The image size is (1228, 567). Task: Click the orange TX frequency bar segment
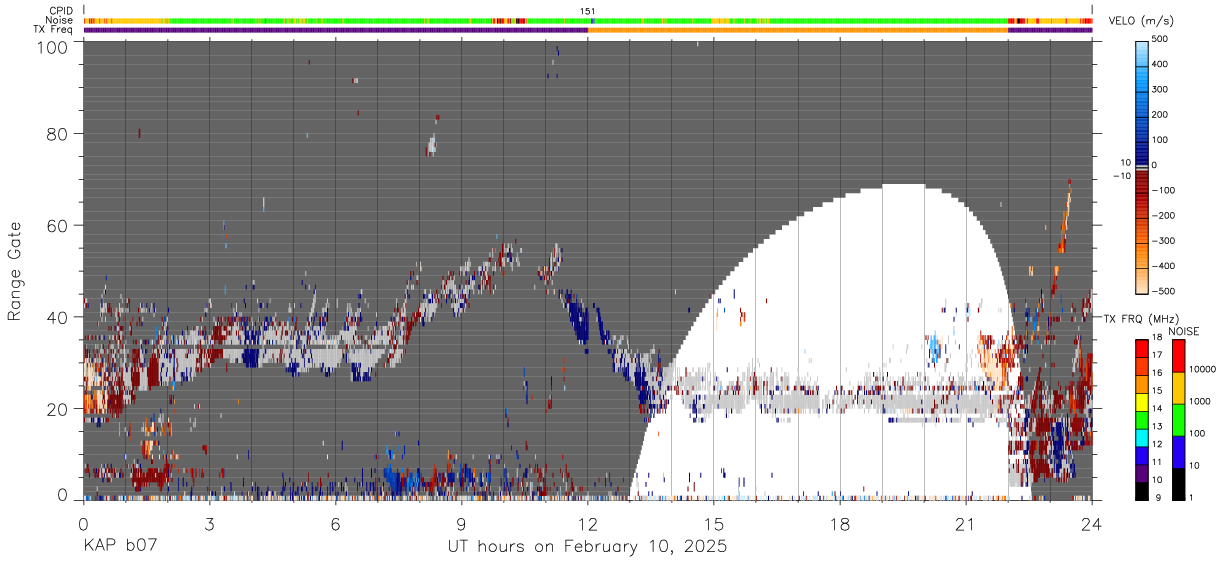tap(798, 30)
